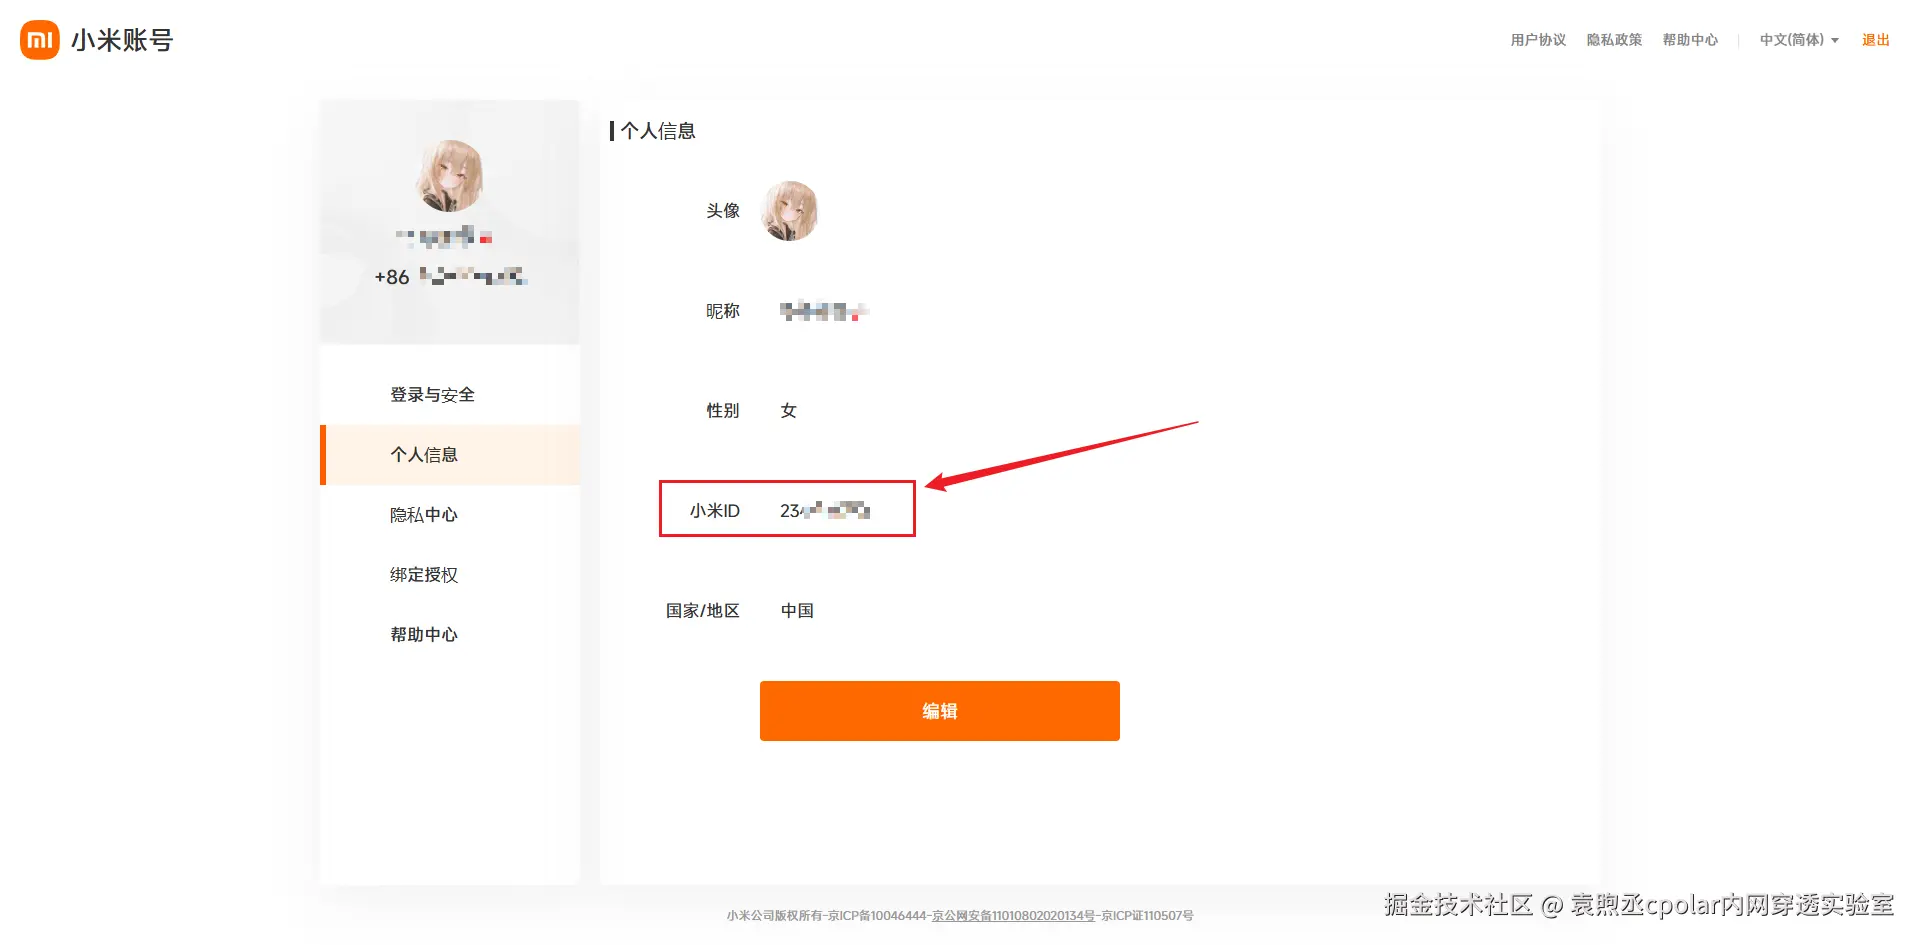Viewport: 1920px width, 945px height.
Task: Click the Xiaomi MI logo icon
Action: (40, 40)
